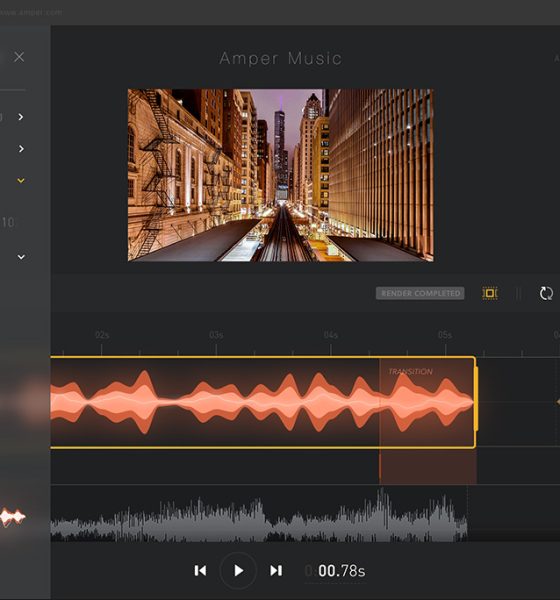Click the small waveform thumbnail in sidebar
Viewport: 560px width, 600px height.
click(13, 517)
